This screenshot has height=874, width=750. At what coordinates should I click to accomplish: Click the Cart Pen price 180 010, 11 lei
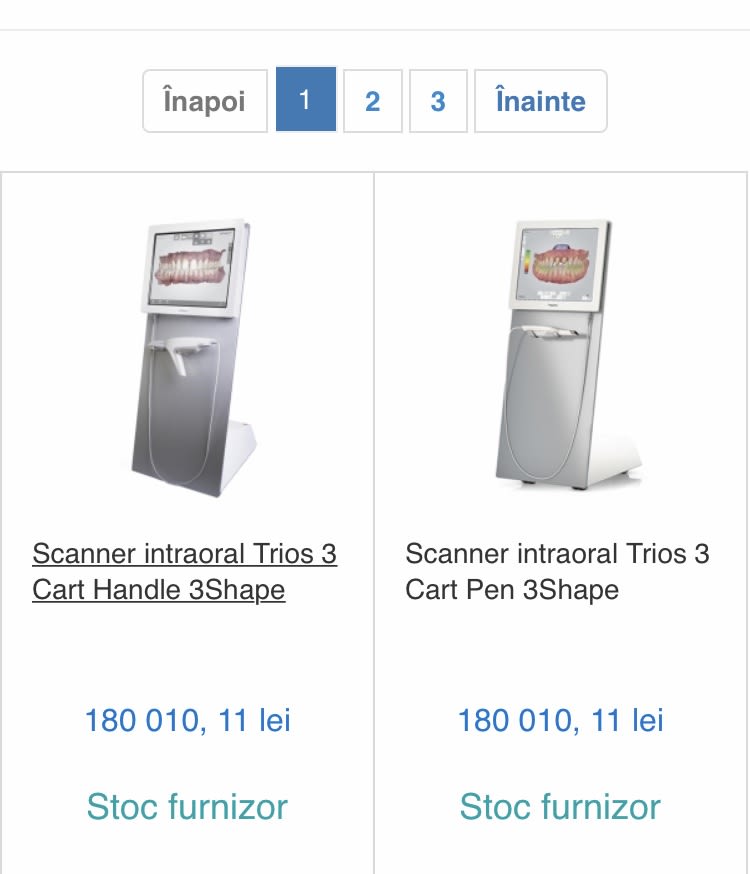[x=560, y=720]
